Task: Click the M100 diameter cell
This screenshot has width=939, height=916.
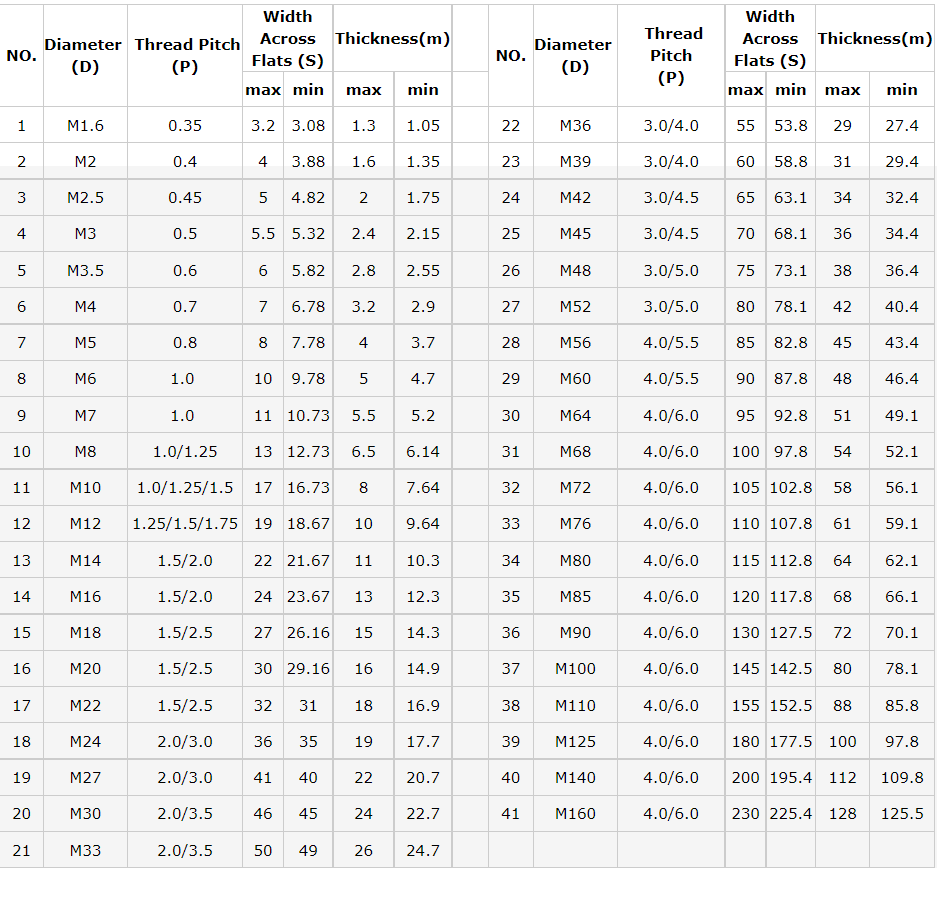Action: (x=575, y=668)
